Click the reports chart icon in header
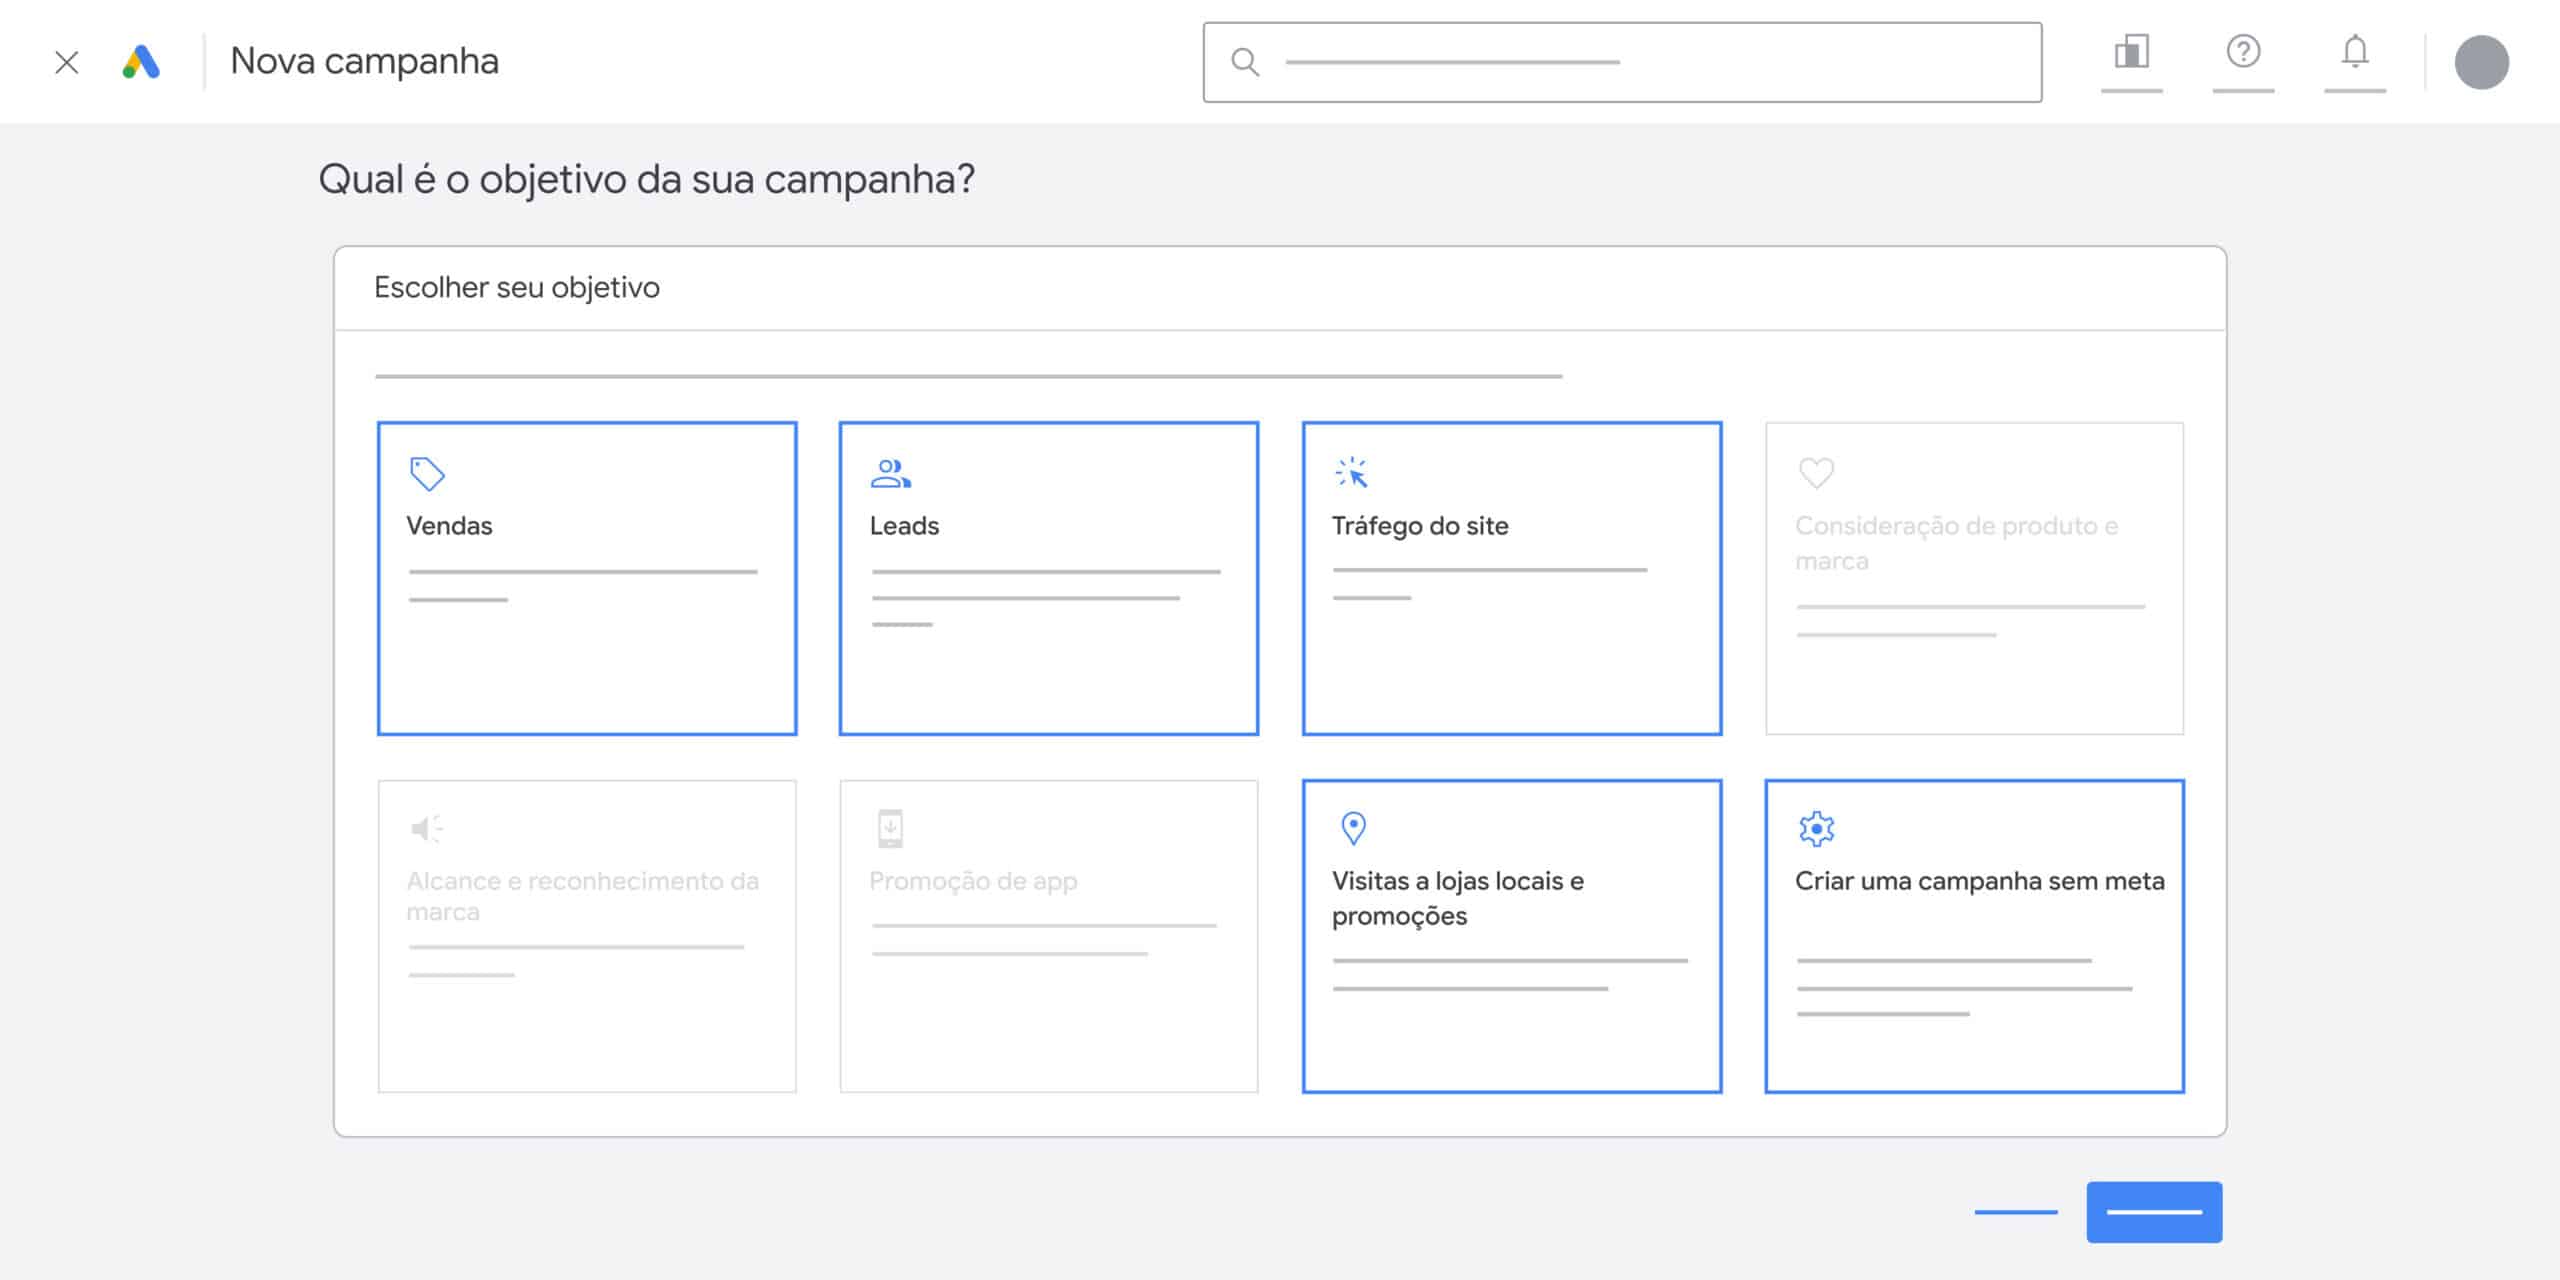 pyautogui.click(x=2131, y=52)
